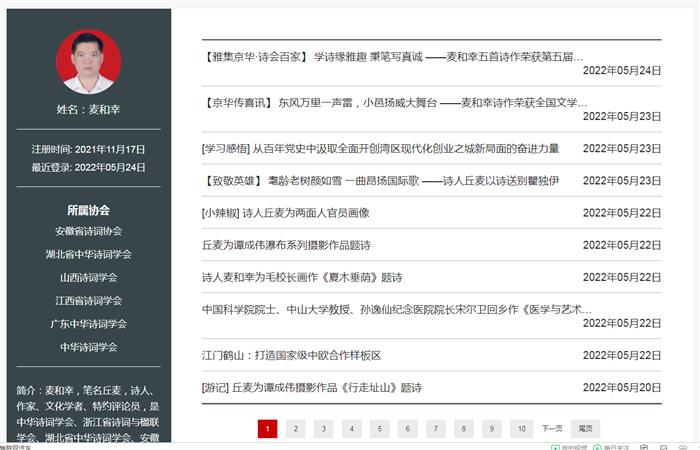Click the name text 姓名：麦和幸
The image size is (700, 450).
tap(88, 109)
